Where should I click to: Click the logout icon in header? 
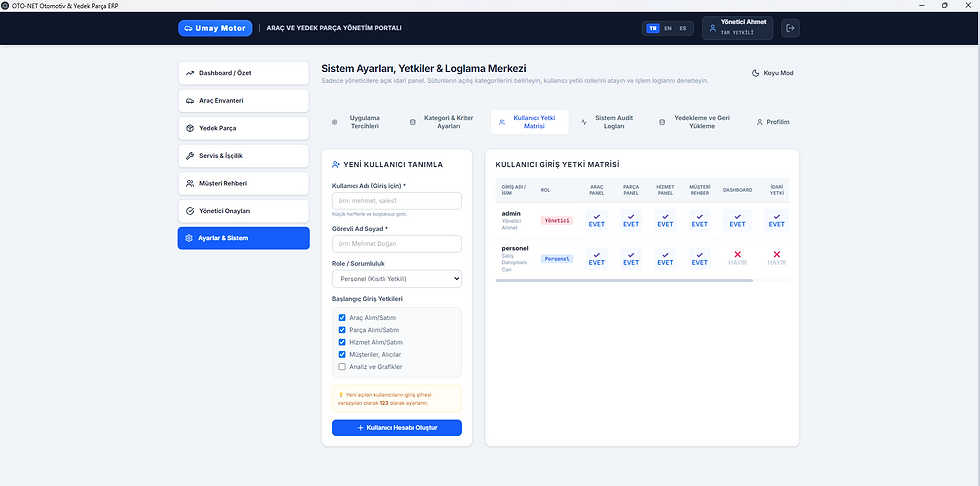point(790,28)
